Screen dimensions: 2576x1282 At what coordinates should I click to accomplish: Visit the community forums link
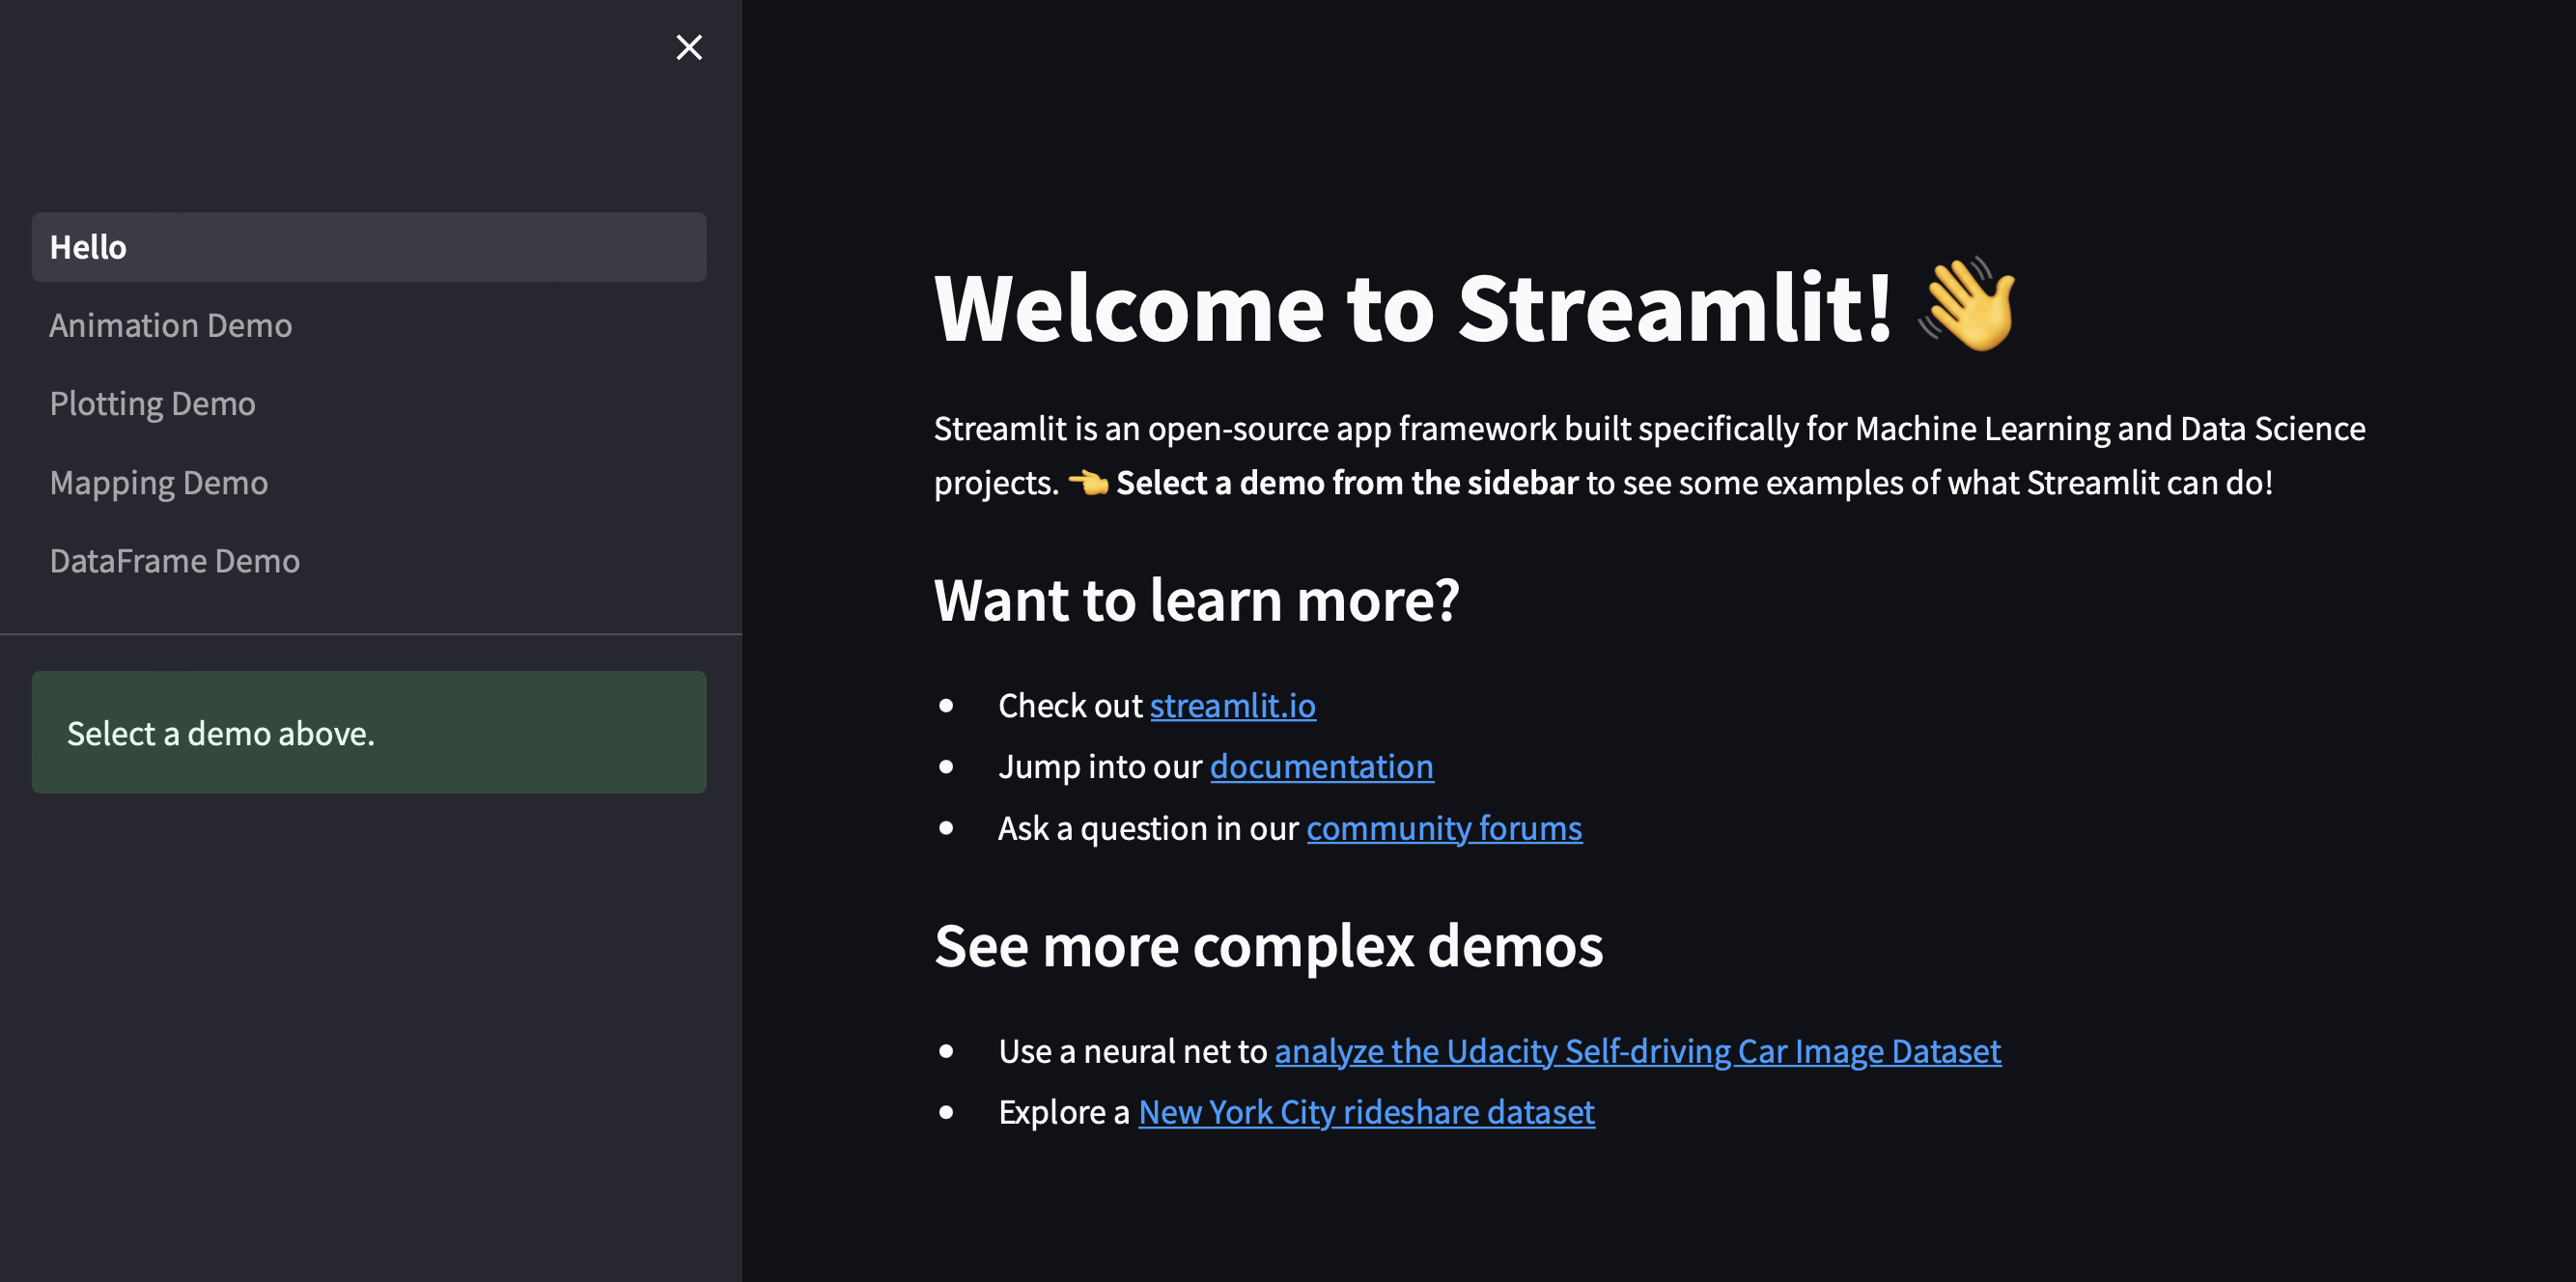coord(1443,829)
